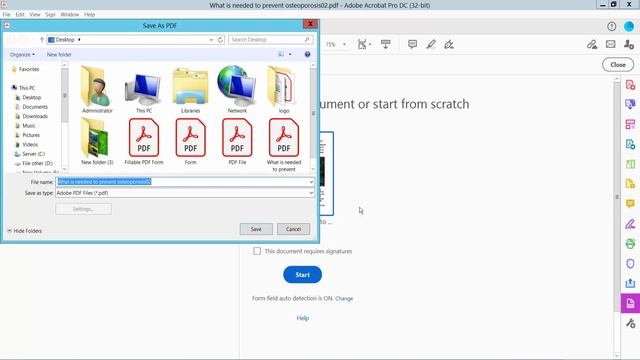The image size is (640, 360).
Task: Open the Save as type combo box
Action: pyautogui.click(x=185, y=193)
